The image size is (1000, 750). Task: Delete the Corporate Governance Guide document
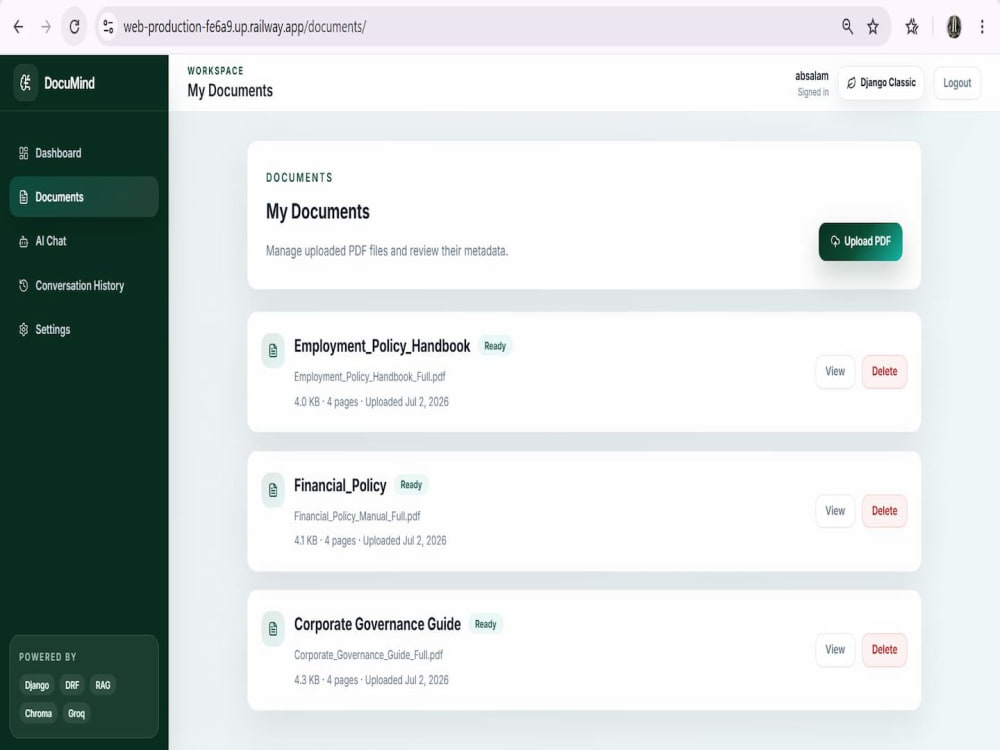pos(885,650)
